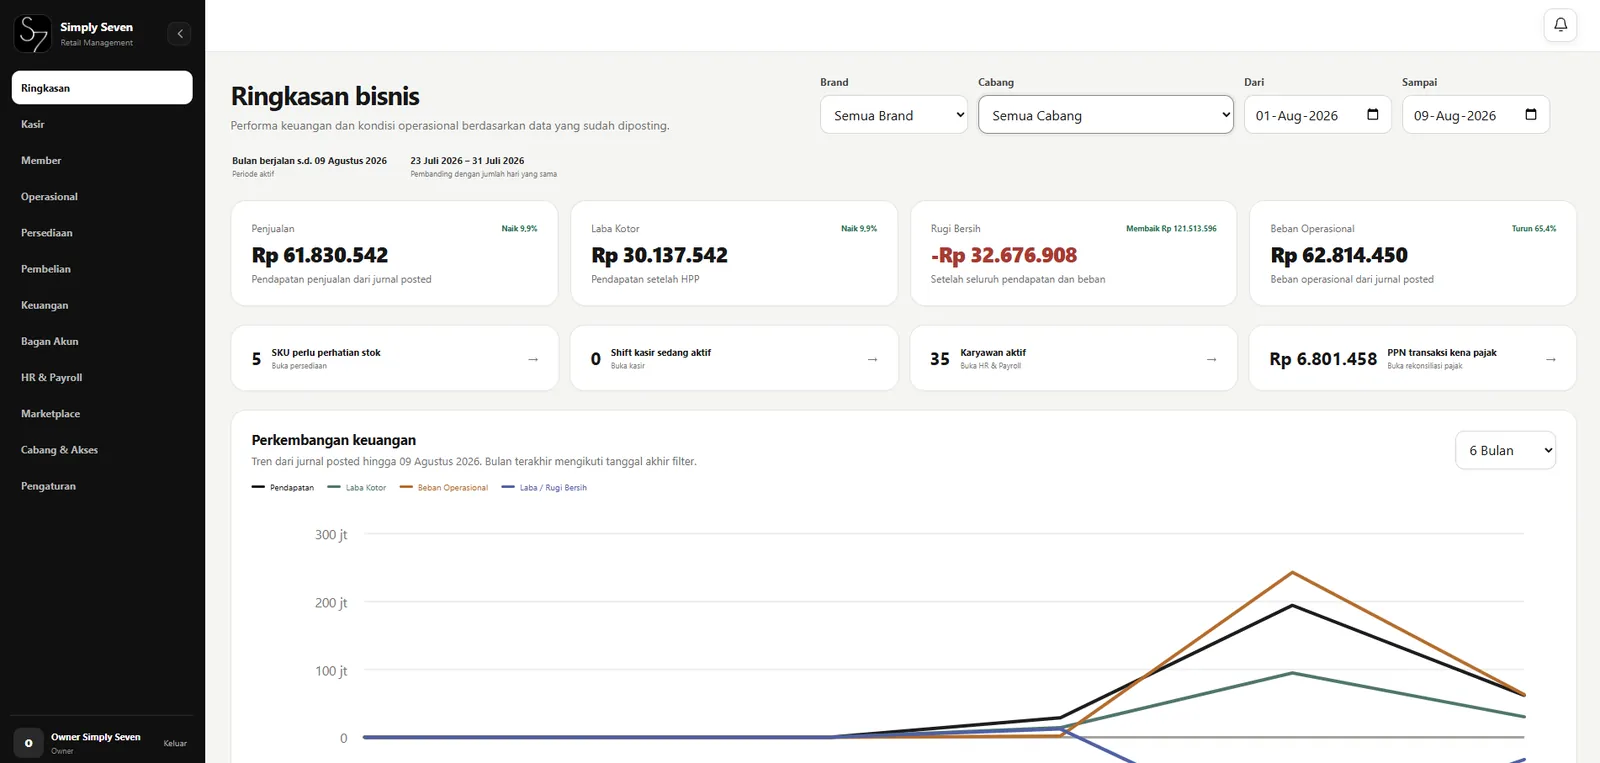Open Cabang & Akses in the sidebar
This screenshot has height=763, width=1600.
point(102,450)
